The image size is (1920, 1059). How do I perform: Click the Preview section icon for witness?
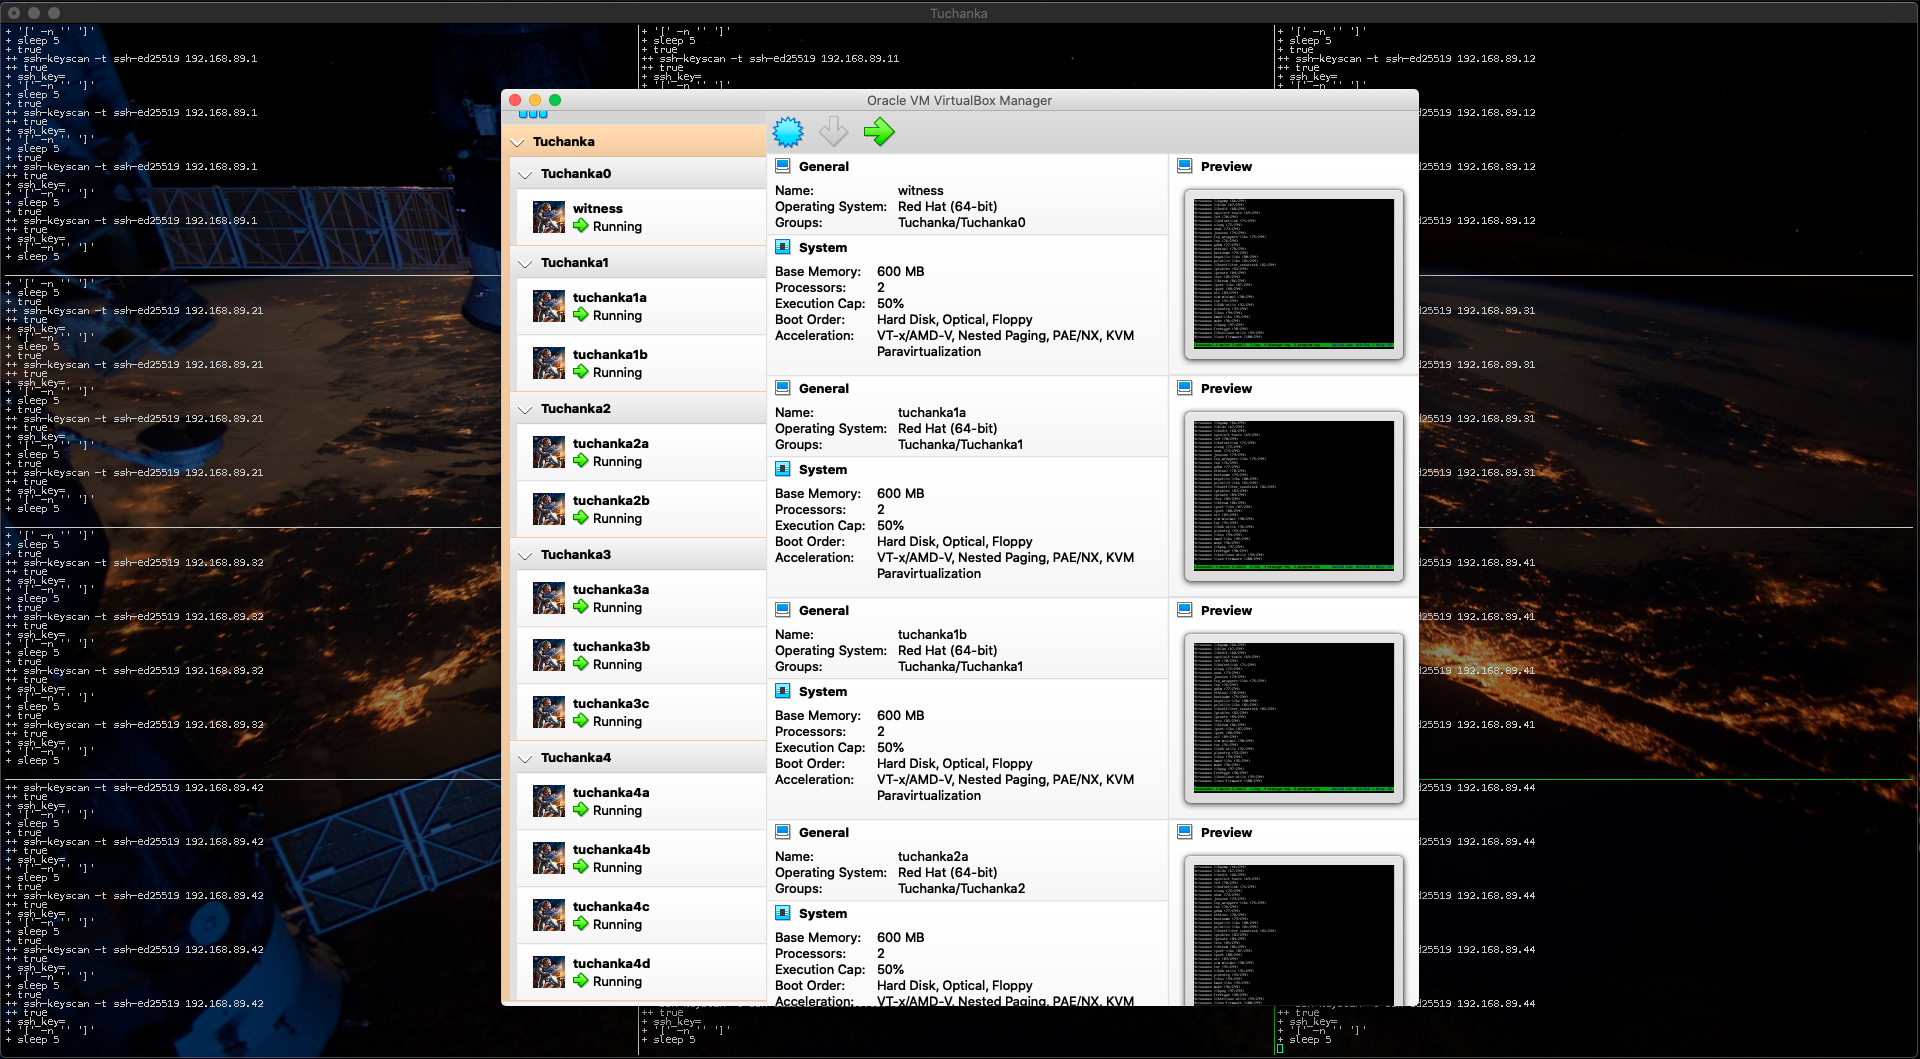tap(1185, 166)
